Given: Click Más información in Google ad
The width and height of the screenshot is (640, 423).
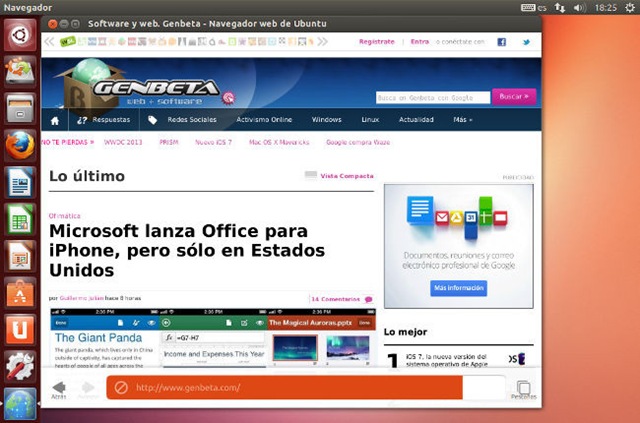Looking at the screenshot, I should point(458,288).
